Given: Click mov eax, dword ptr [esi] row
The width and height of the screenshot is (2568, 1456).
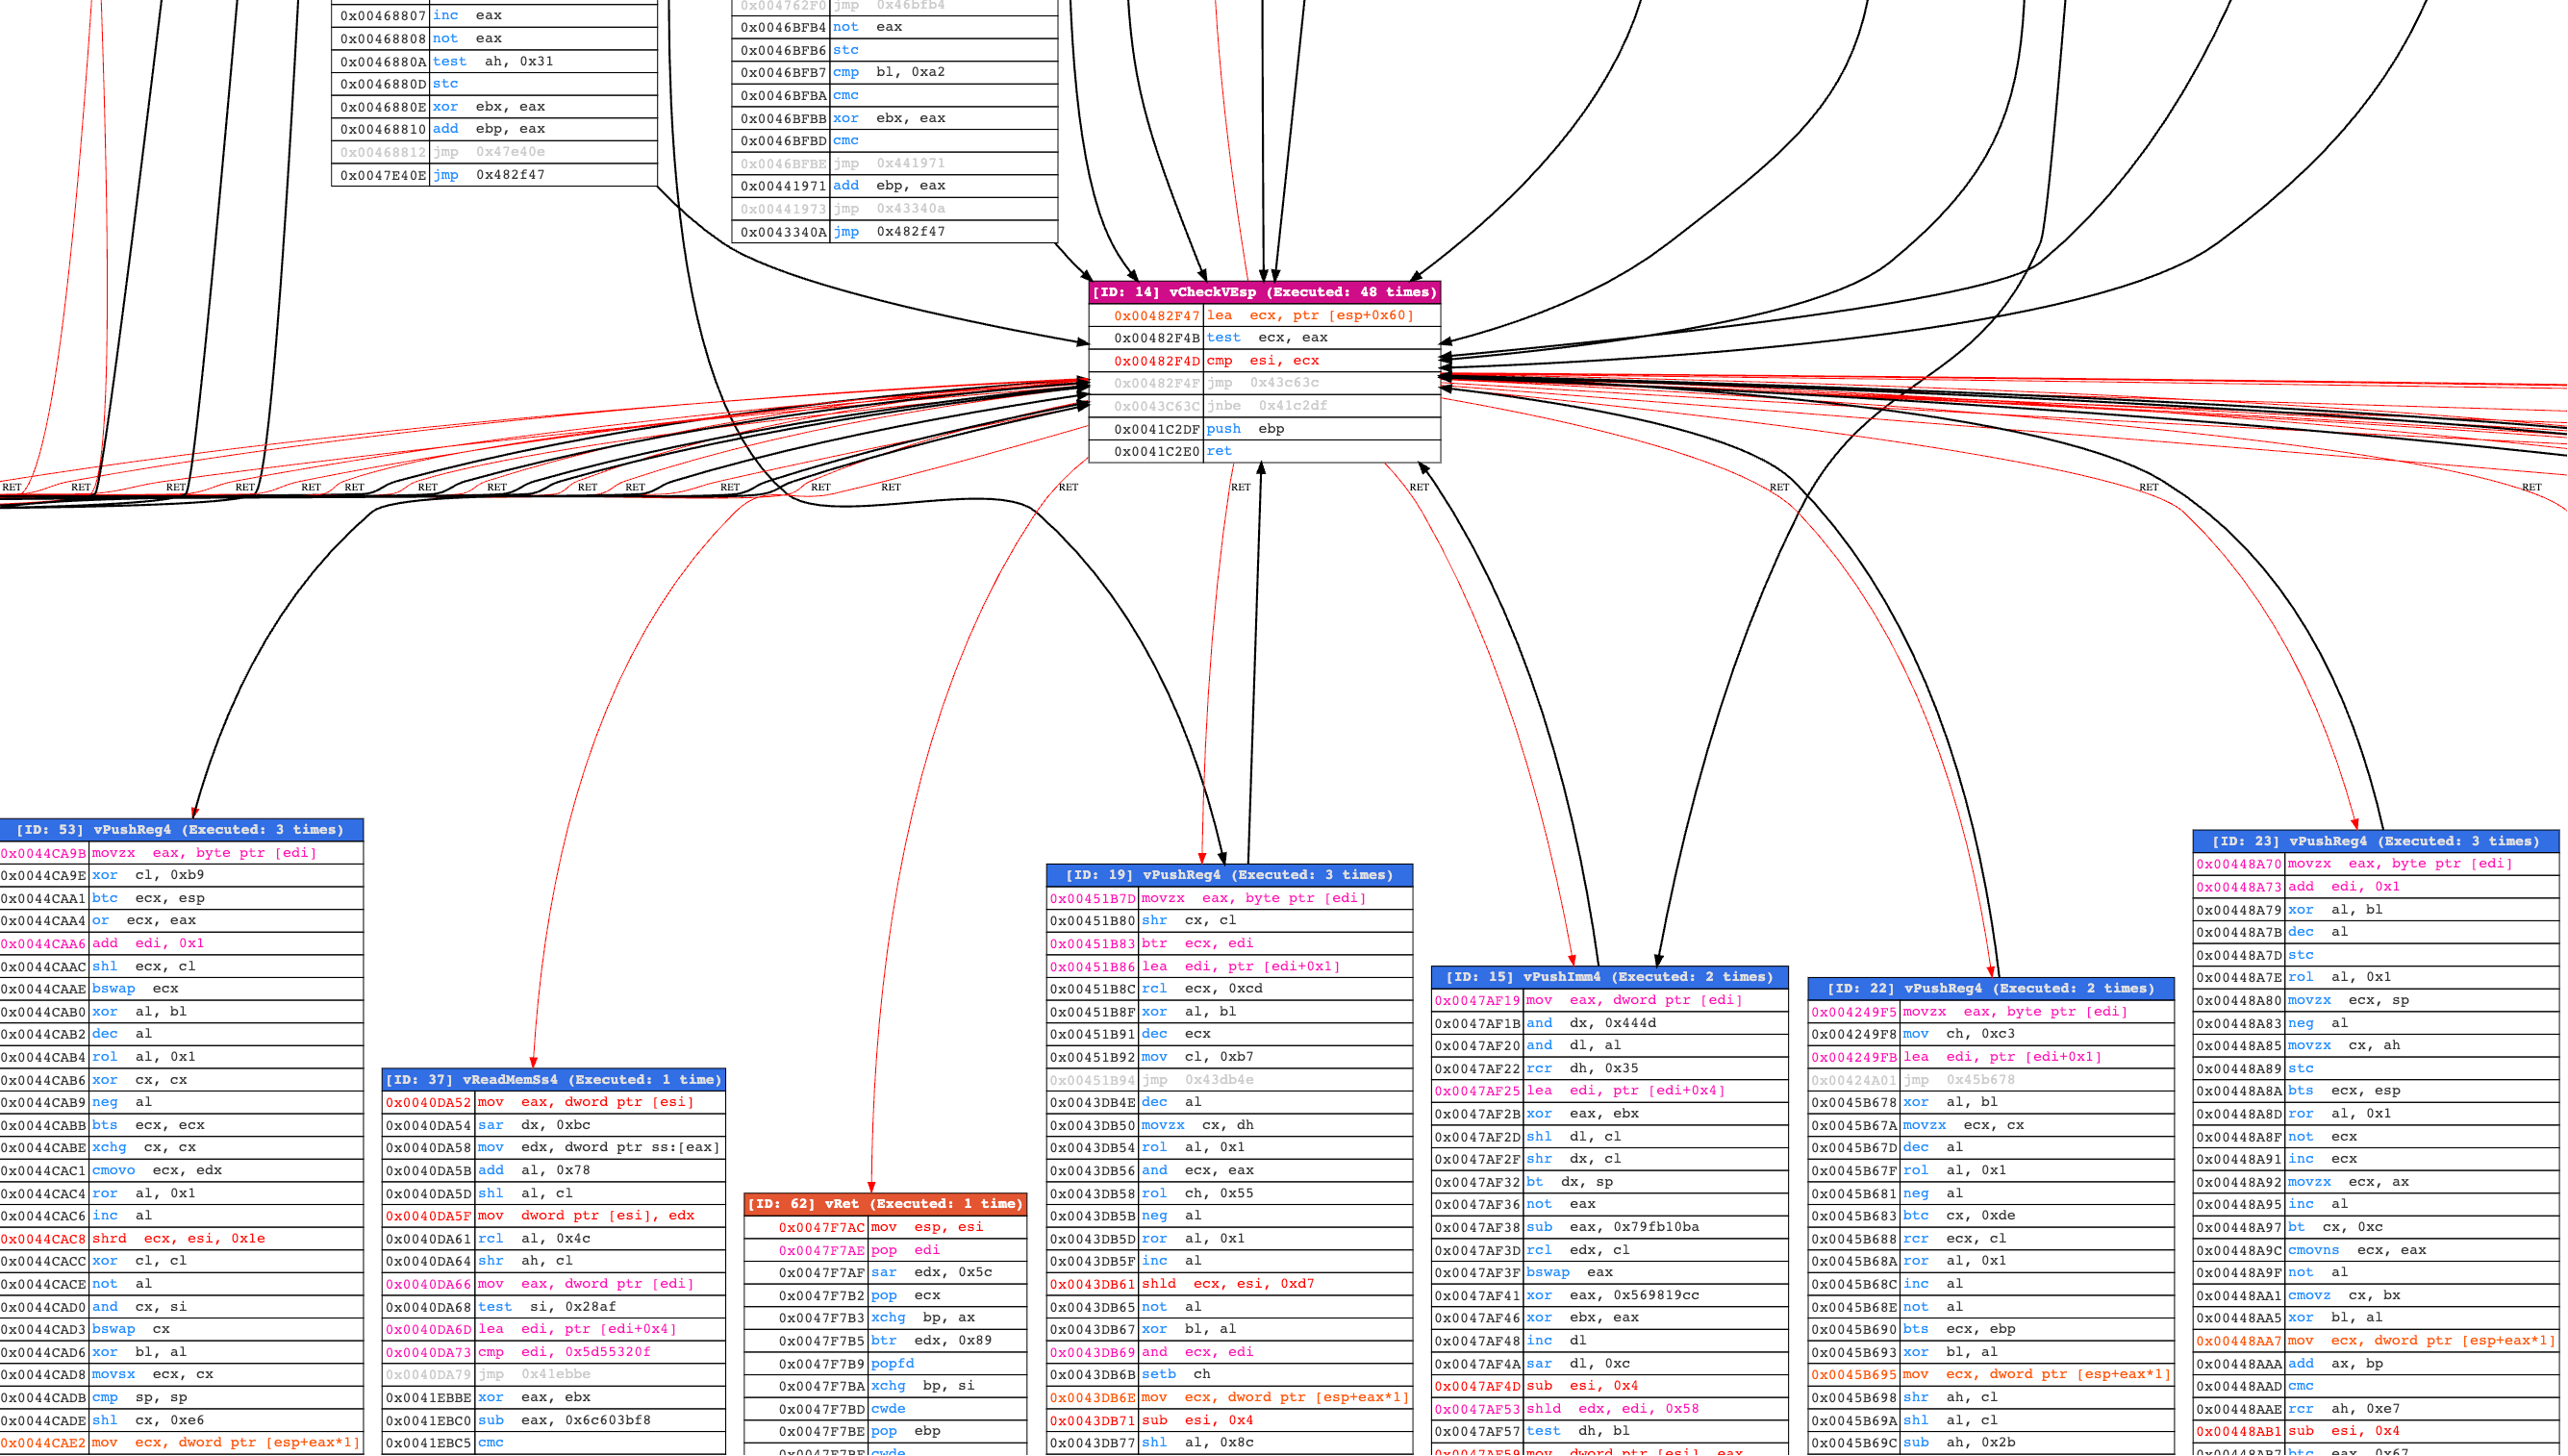Looking at the screenshot, I should tap(553, 1102).
